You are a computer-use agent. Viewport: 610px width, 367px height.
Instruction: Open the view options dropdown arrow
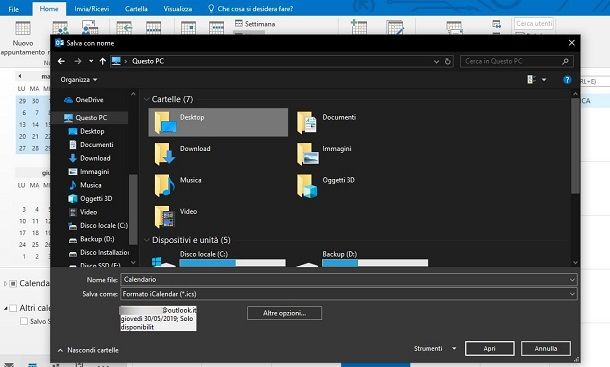544,80
